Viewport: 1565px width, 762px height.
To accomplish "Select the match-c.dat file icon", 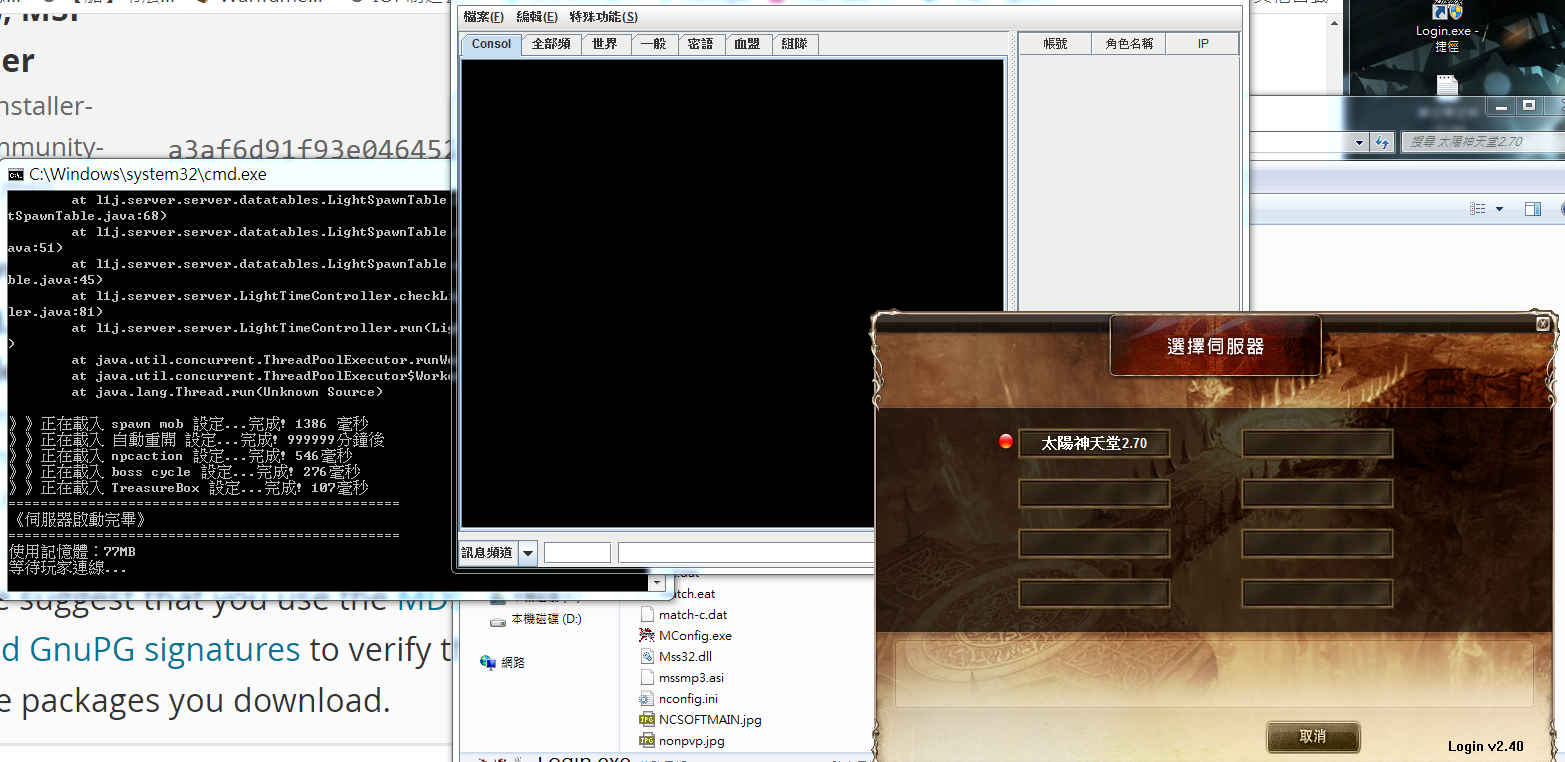I will [x=646, y=614].
